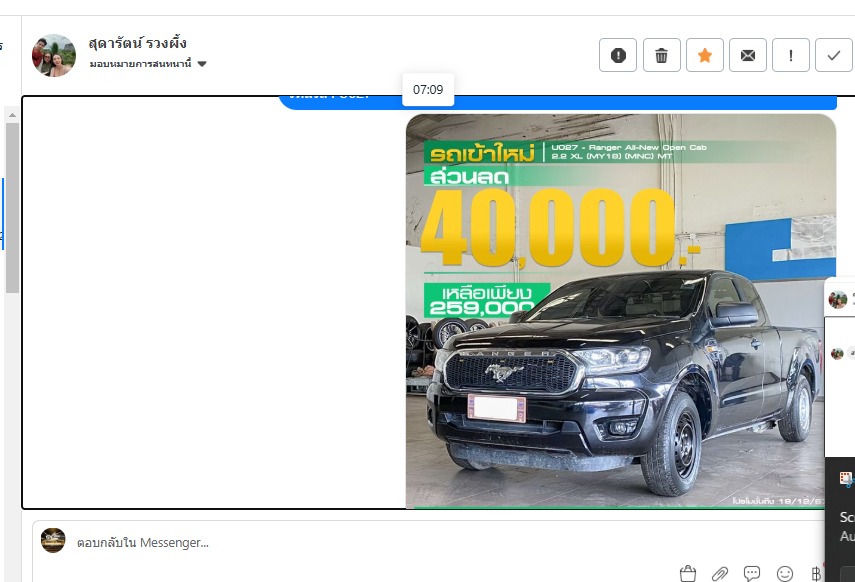Mark conversation as done with the checkmark

[834, 55]
